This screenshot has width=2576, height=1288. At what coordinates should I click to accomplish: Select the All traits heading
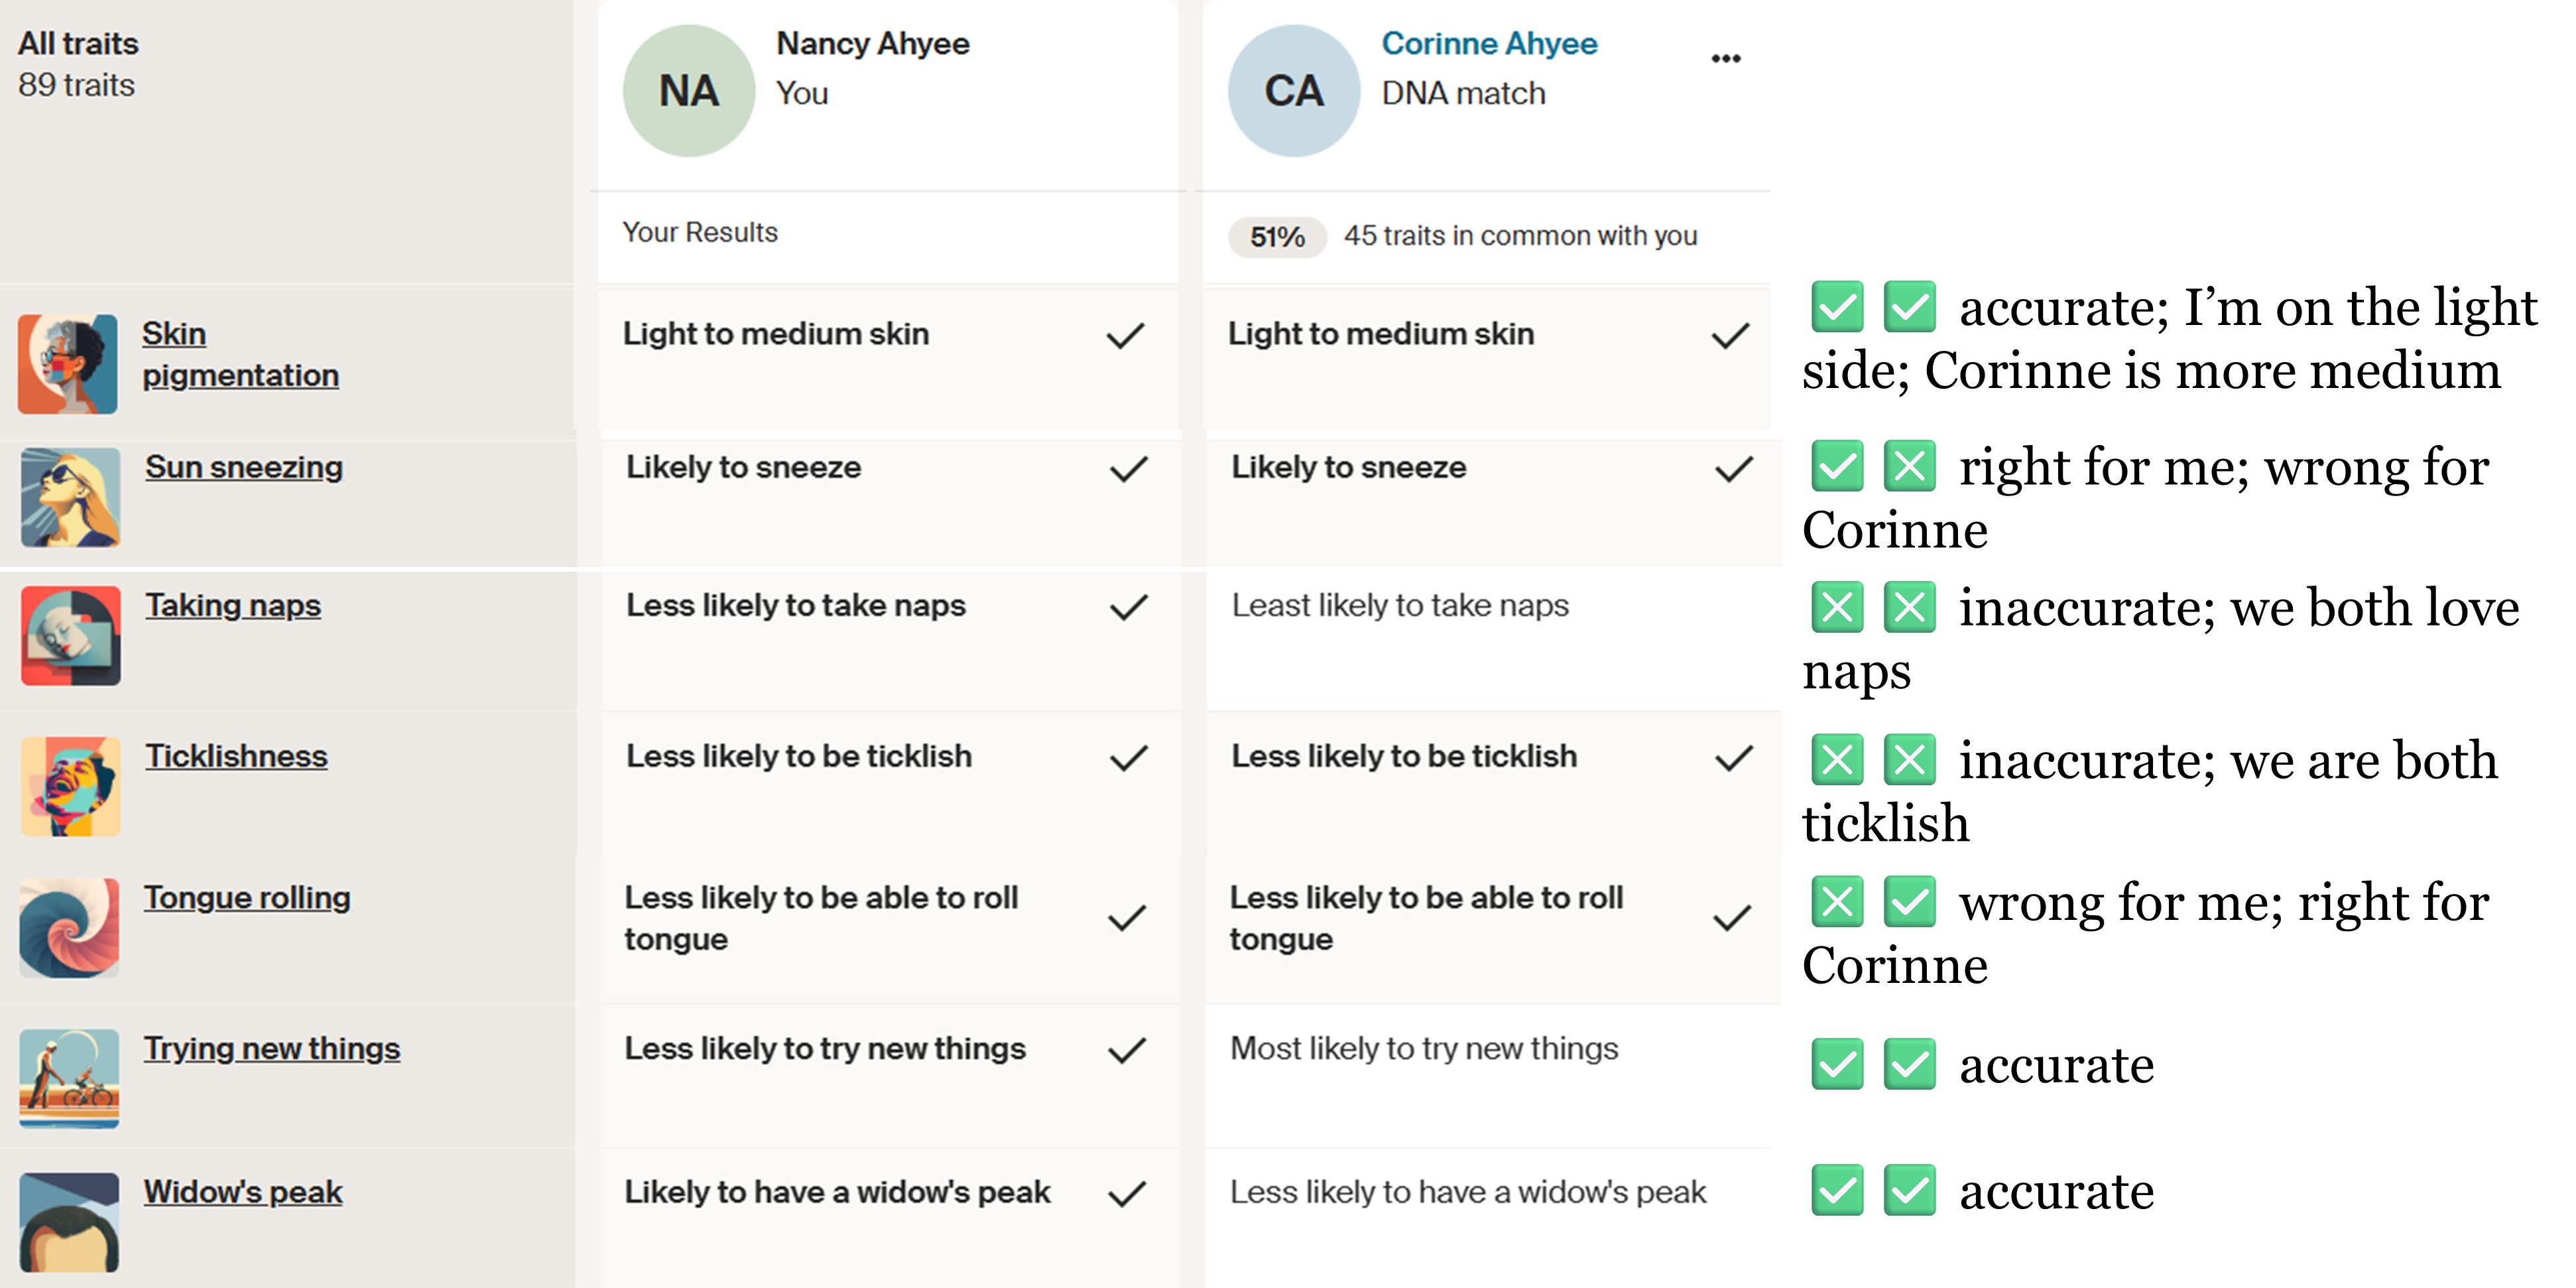(x=78, y=44)
